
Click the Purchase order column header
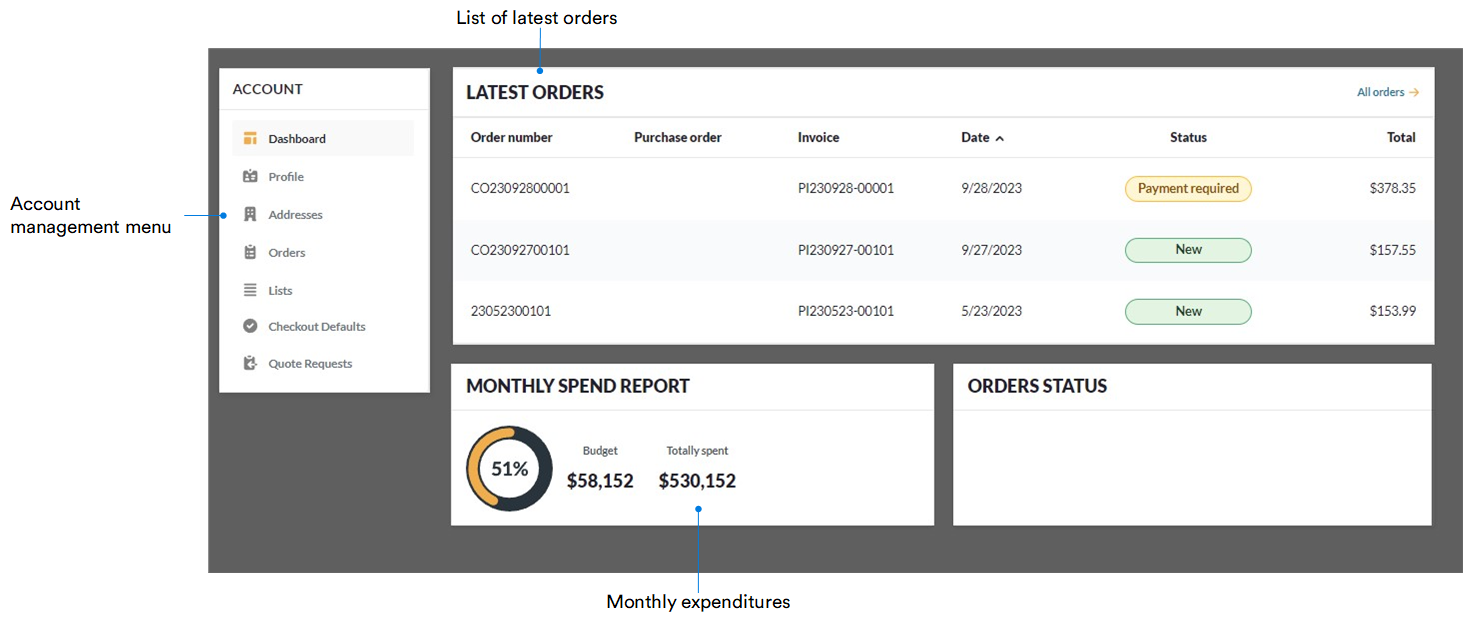click(677, 137)
